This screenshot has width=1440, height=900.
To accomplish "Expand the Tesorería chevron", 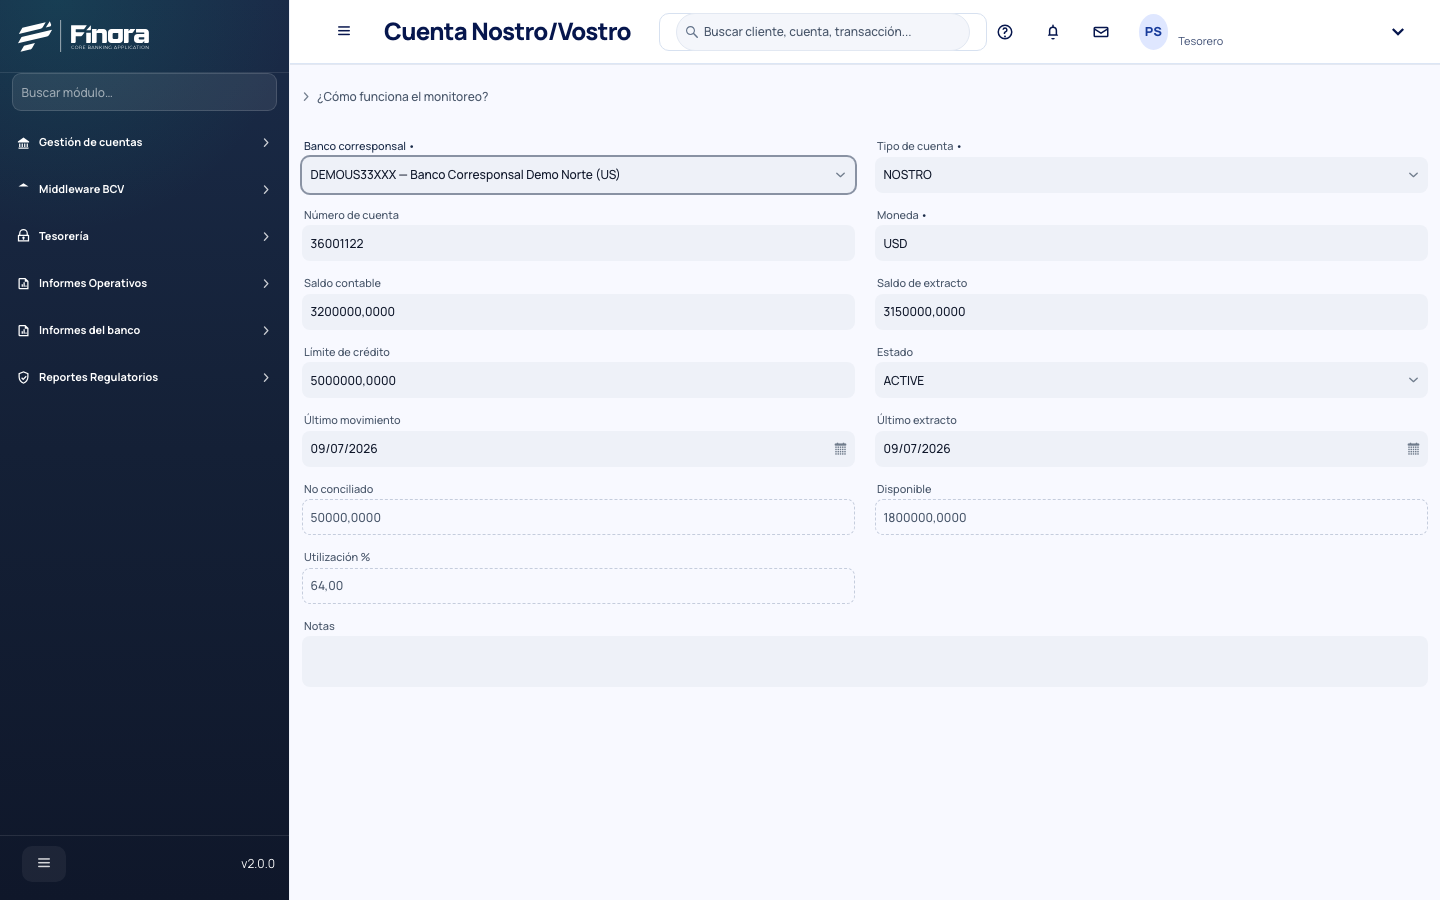I will [266, 237].
